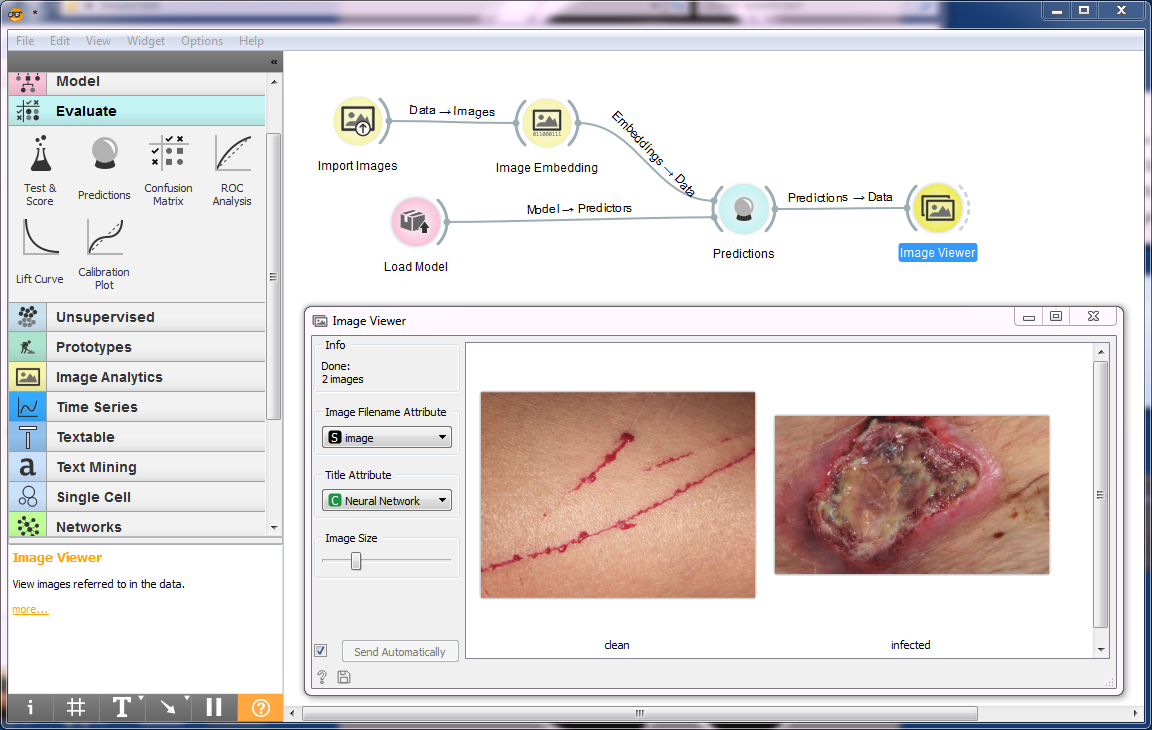This screenshot has width=1152, height=730.
Task: Minimize the Image Viewer sub-window
Action: [x=1029, y=317]
